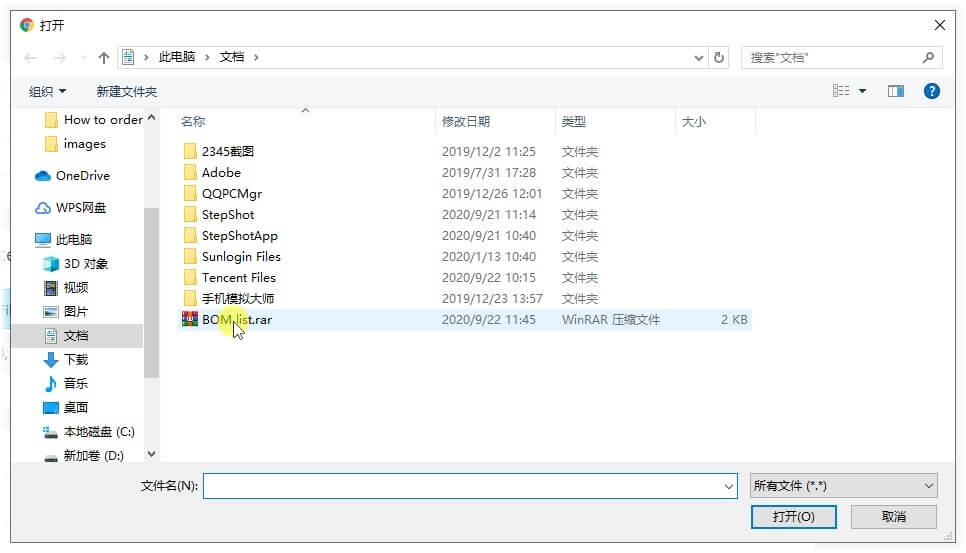Click the Back navigation arrow
The height and width of the screenshot is (553, 966).
coord(30,58)
